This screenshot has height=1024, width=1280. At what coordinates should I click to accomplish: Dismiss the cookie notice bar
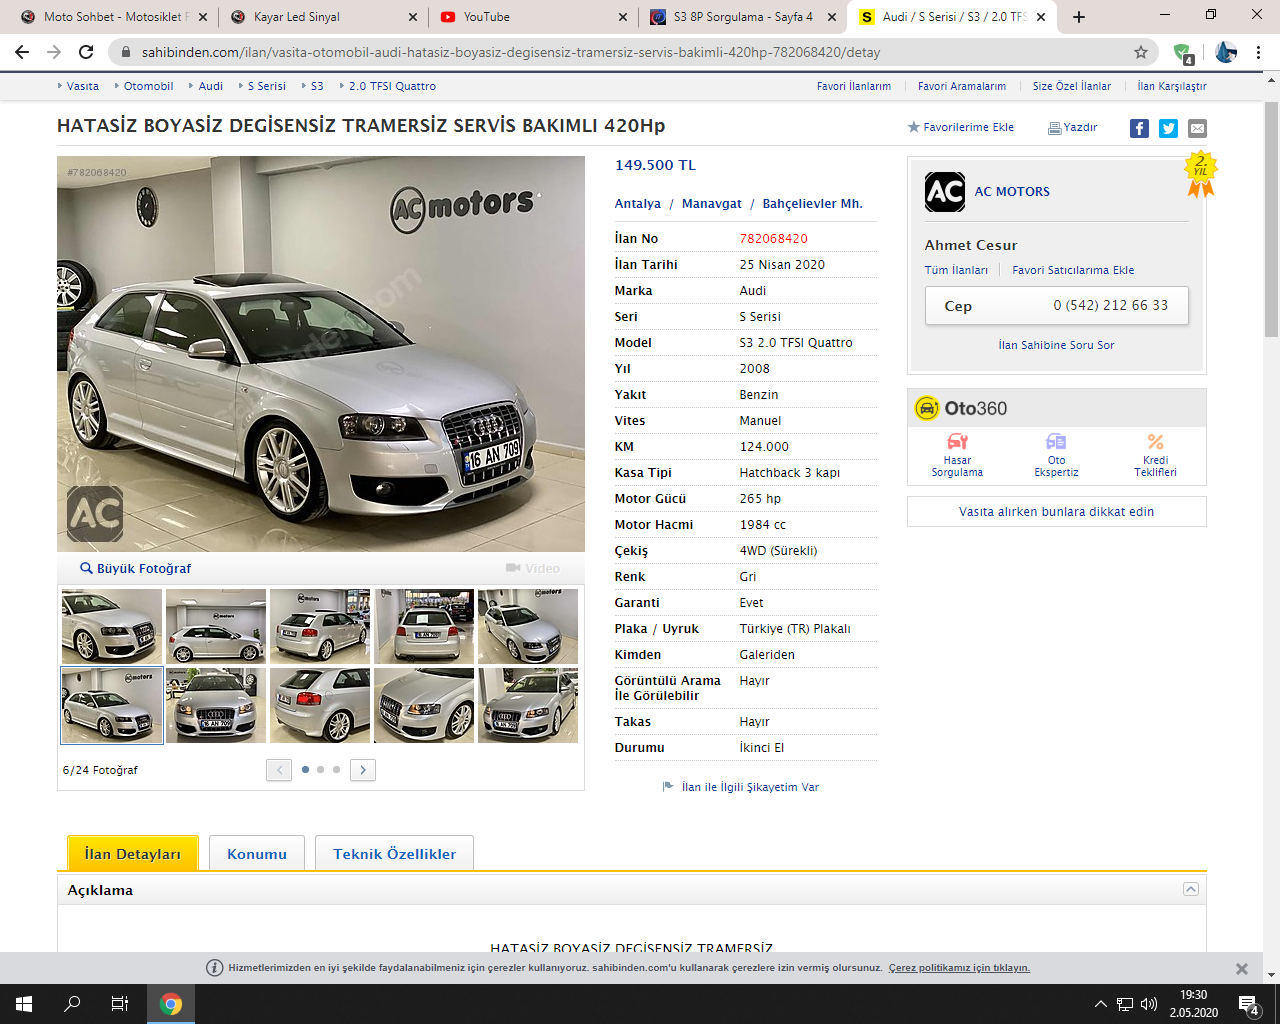click(x=1241, y=968)
